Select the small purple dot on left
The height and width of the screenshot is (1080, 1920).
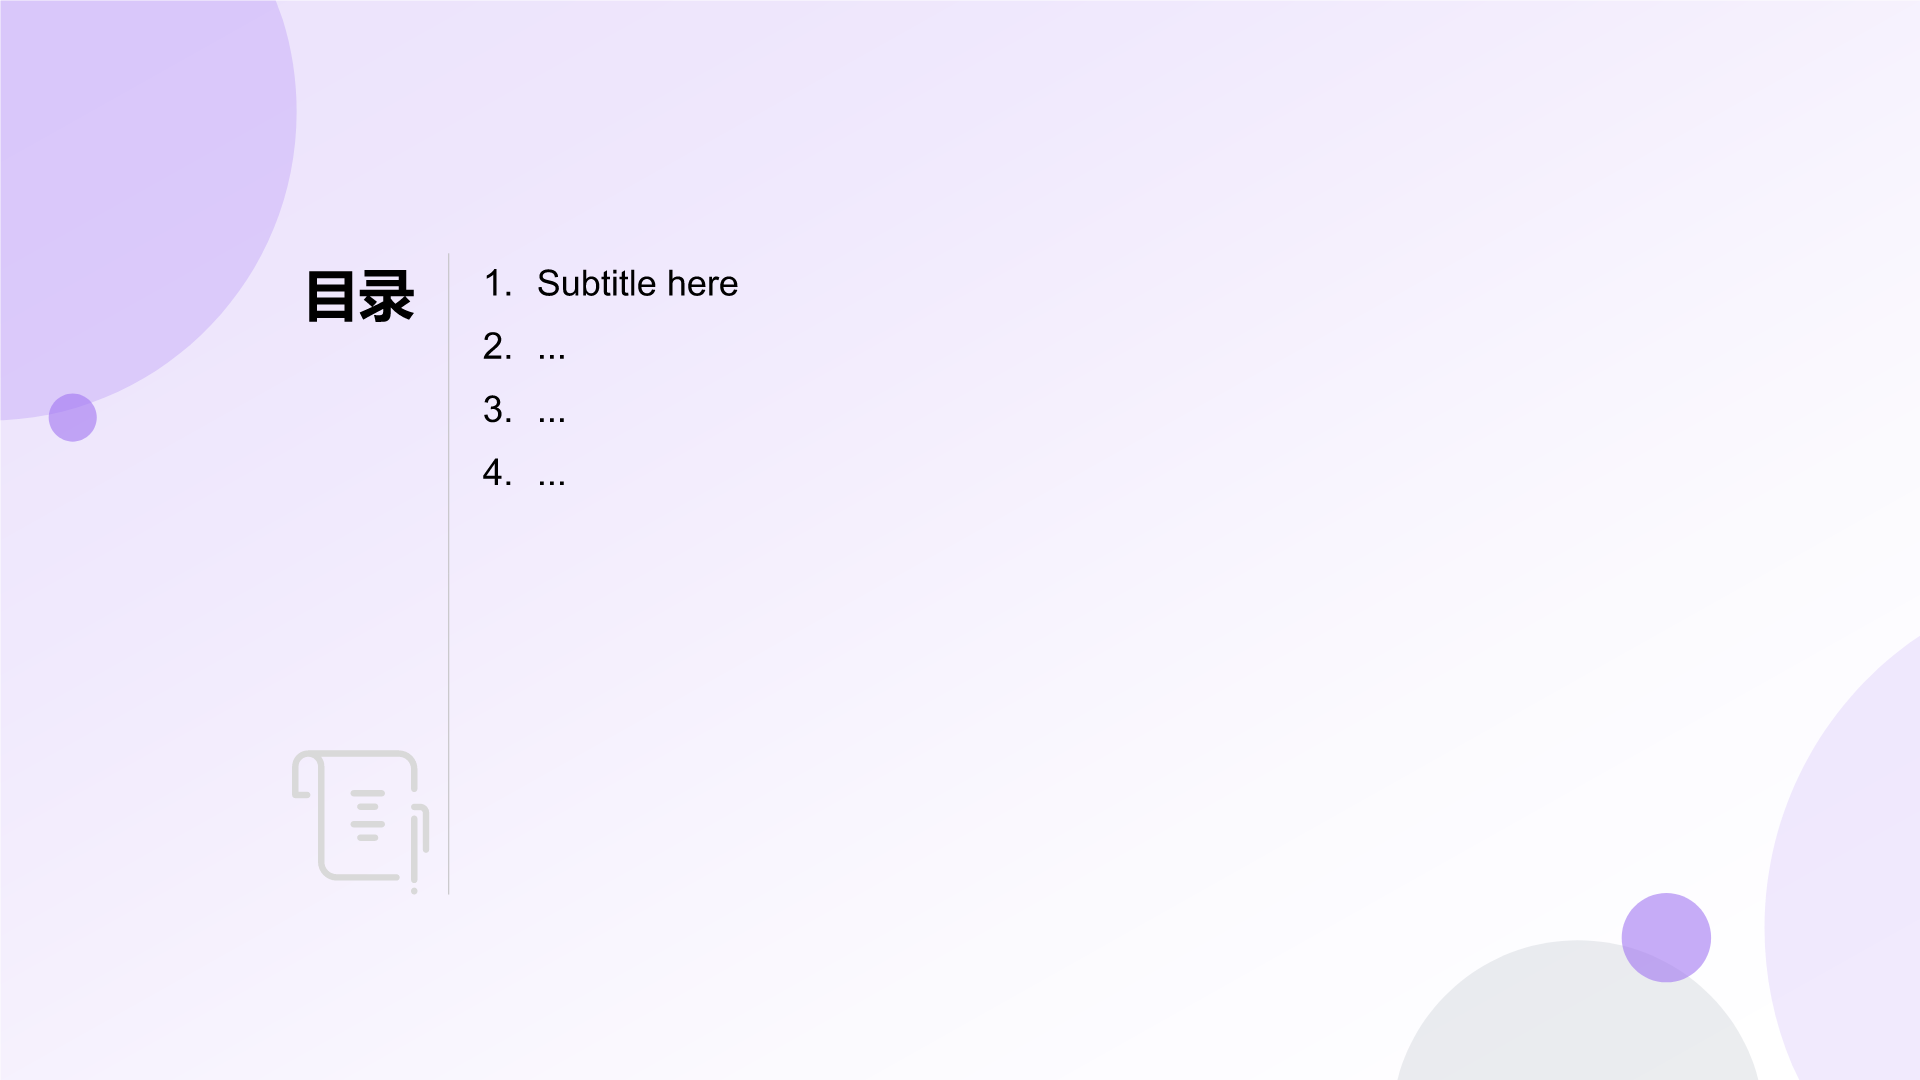pos(73,417)
